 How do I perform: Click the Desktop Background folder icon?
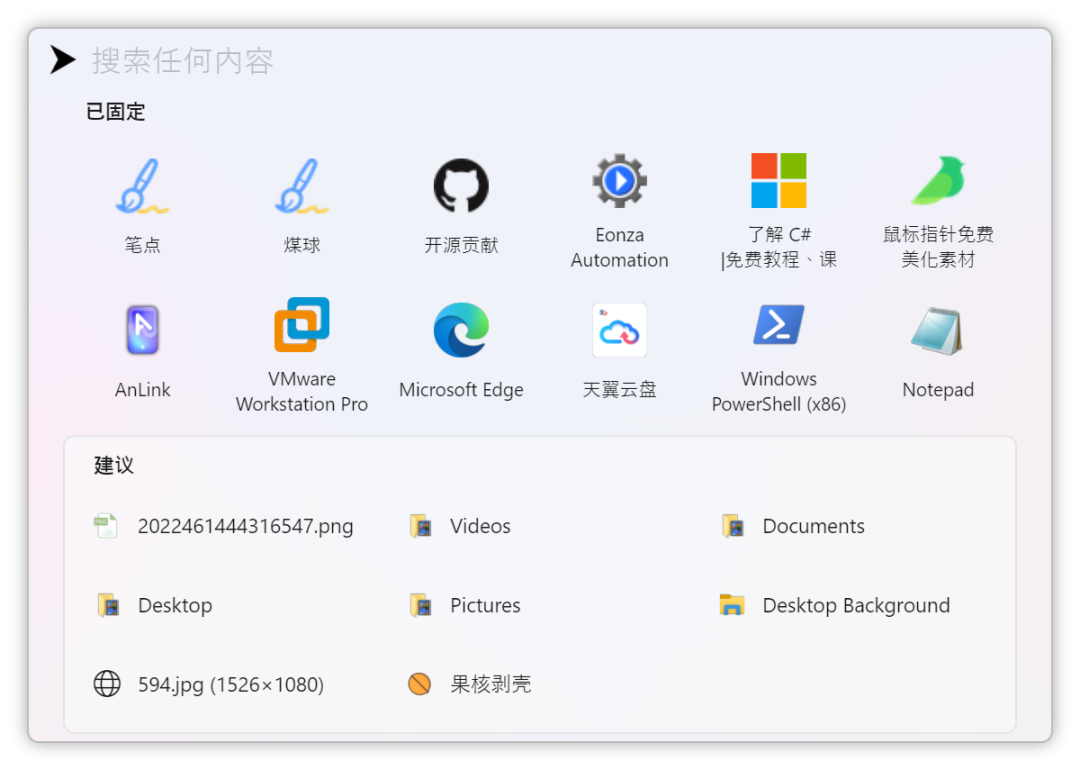click(x=731, y=604)
